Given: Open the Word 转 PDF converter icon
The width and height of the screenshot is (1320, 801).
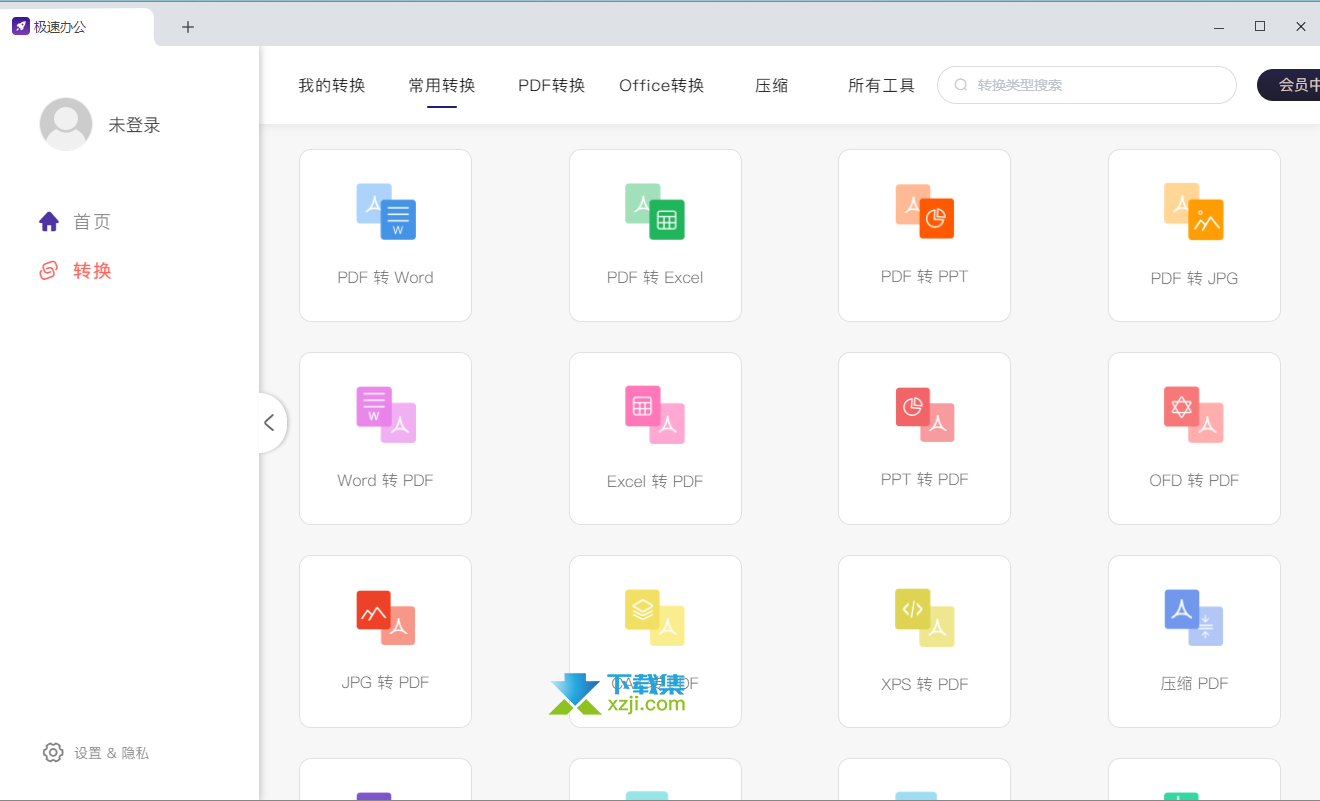Looking at the screenshot, I should coord(386,414).
